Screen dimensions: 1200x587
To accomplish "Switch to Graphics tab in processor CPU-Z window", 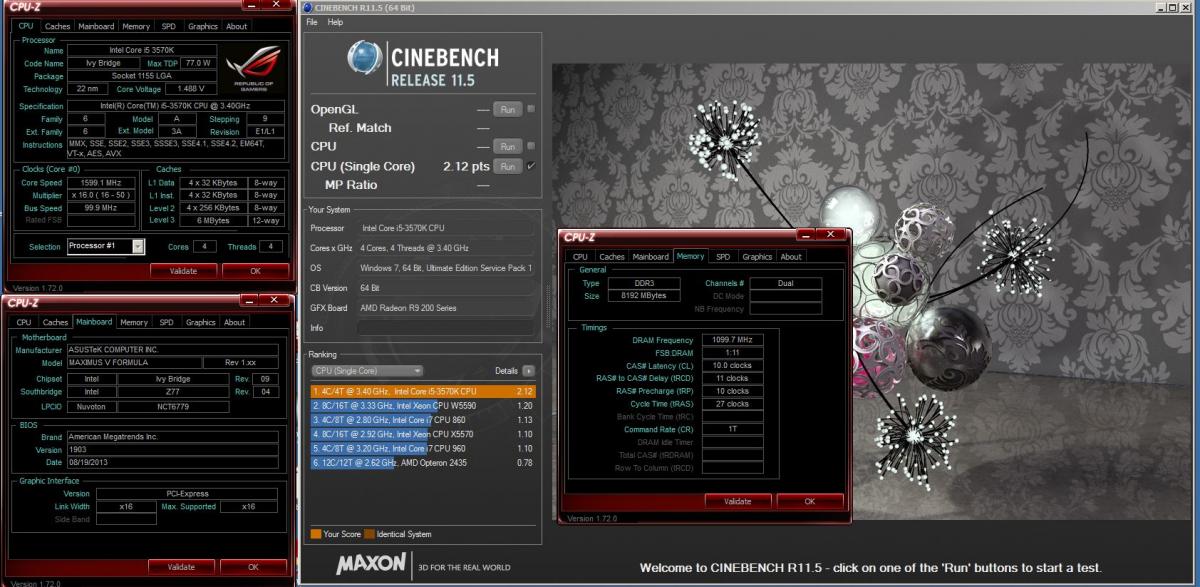I will pyautogui.click(x=202, y=26).
